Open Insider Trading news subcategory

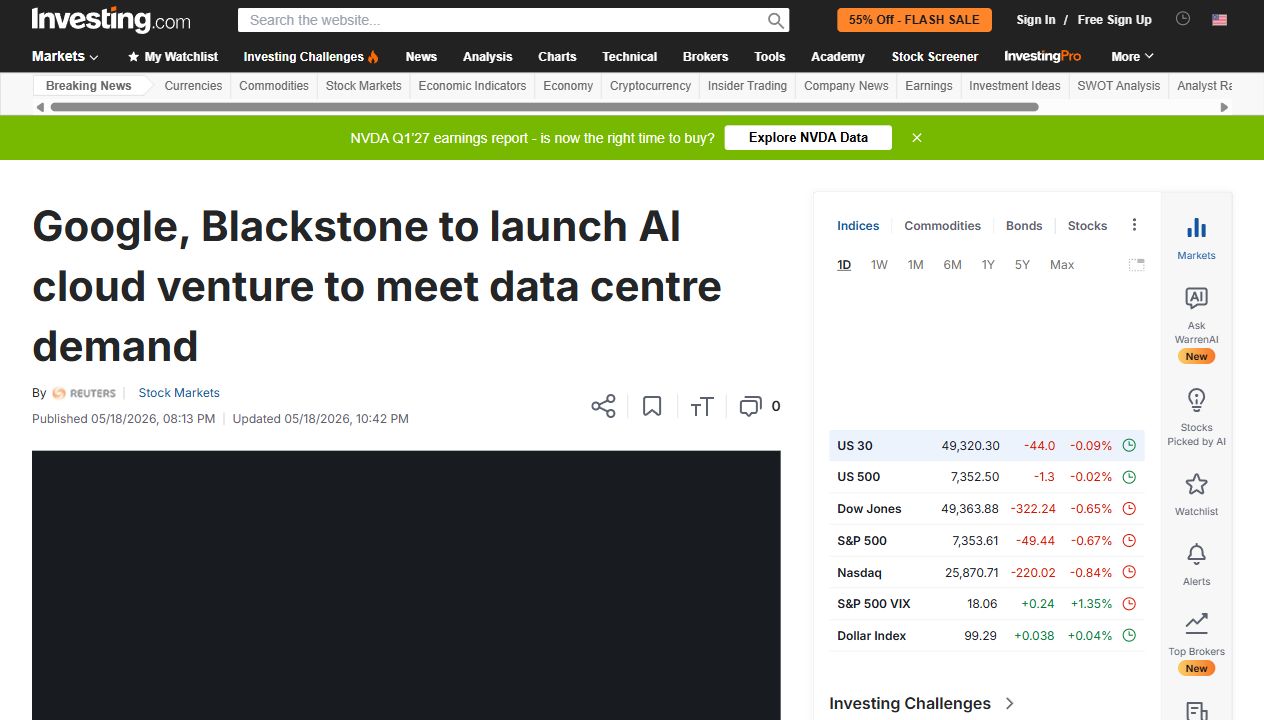coord(747,86)
